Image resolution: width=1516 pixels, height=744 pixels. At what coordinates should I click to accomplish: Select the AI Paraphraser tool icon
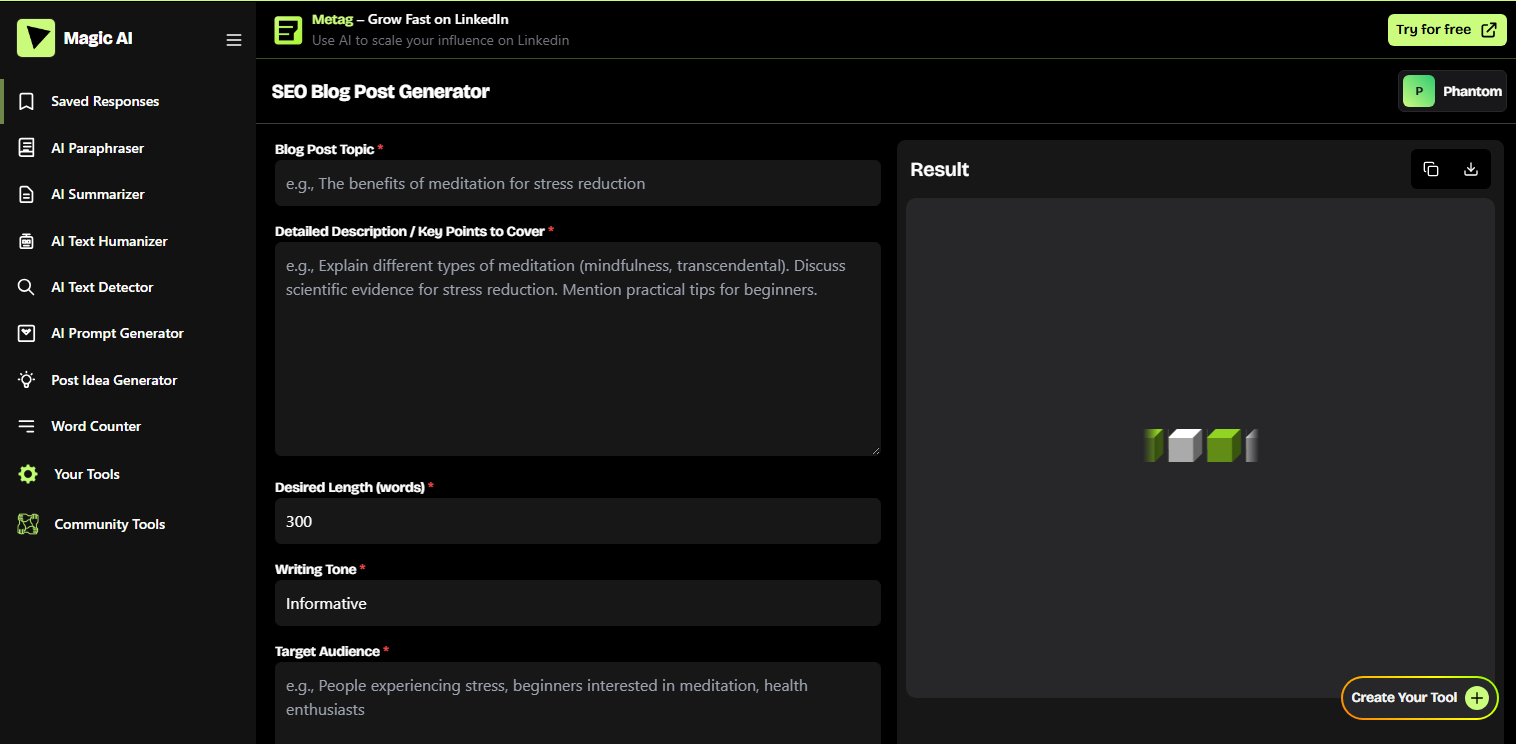[27, 147]
